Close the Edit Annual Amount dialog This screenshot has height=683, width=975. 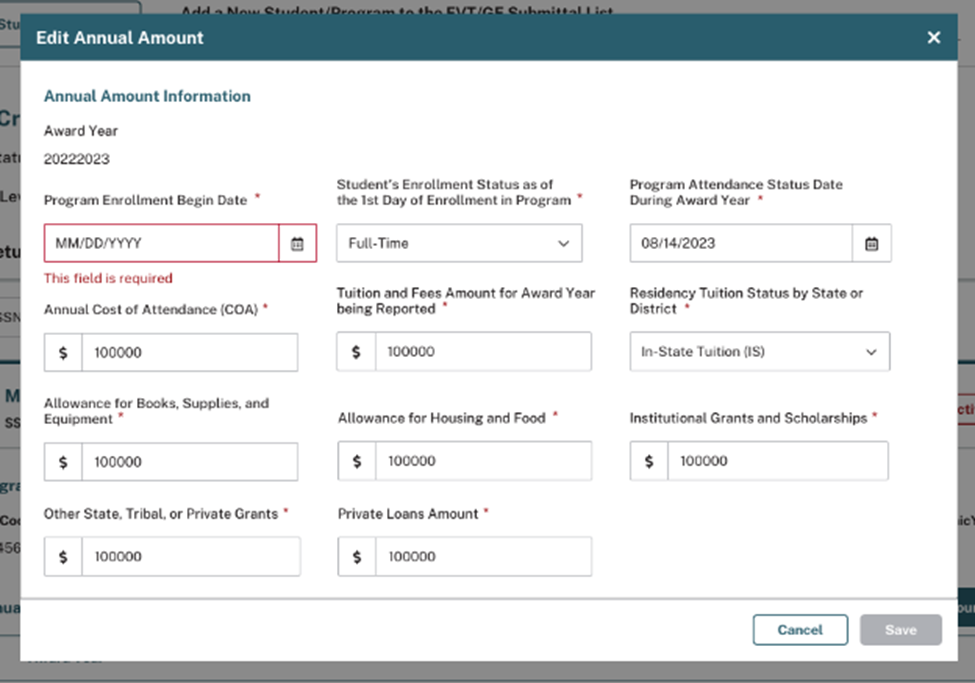coord(933,38)
